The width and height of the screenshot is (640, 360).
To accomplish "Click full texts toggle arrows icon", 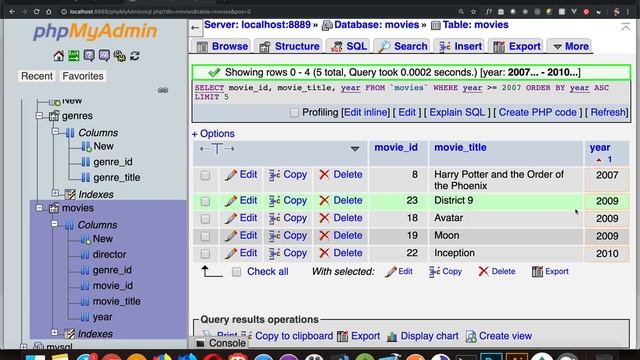I will [x=217, y=149].
